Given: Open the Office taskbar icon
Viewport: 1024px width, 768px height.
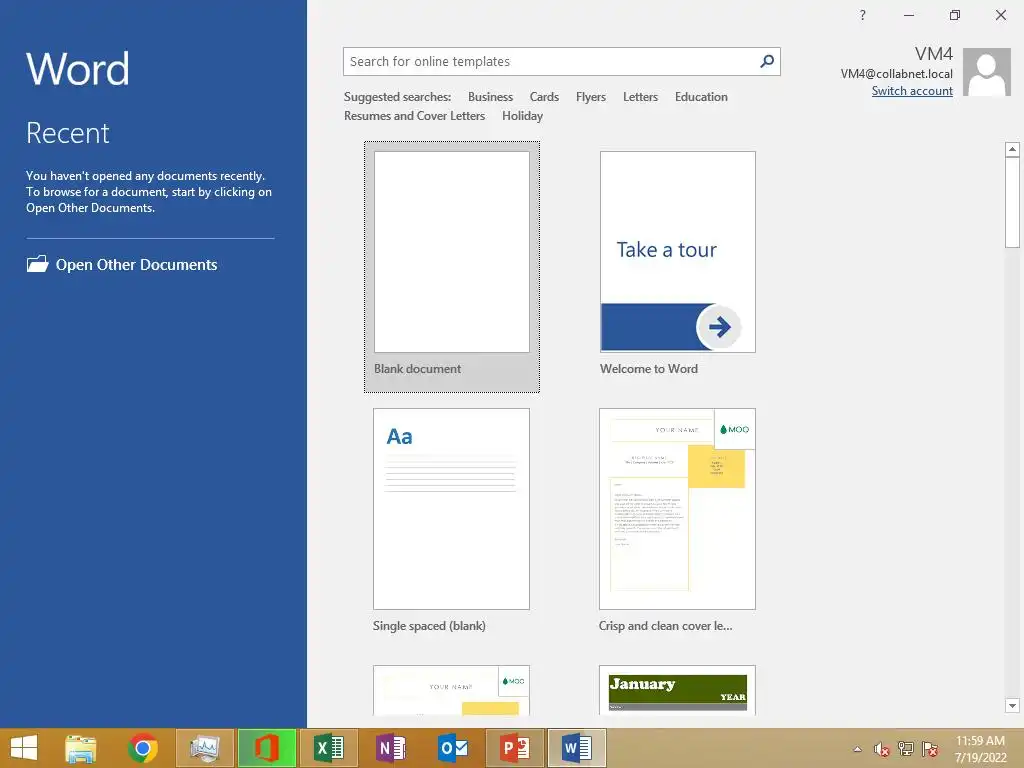Looking at the screenshot, I should [x=266, y=748].
